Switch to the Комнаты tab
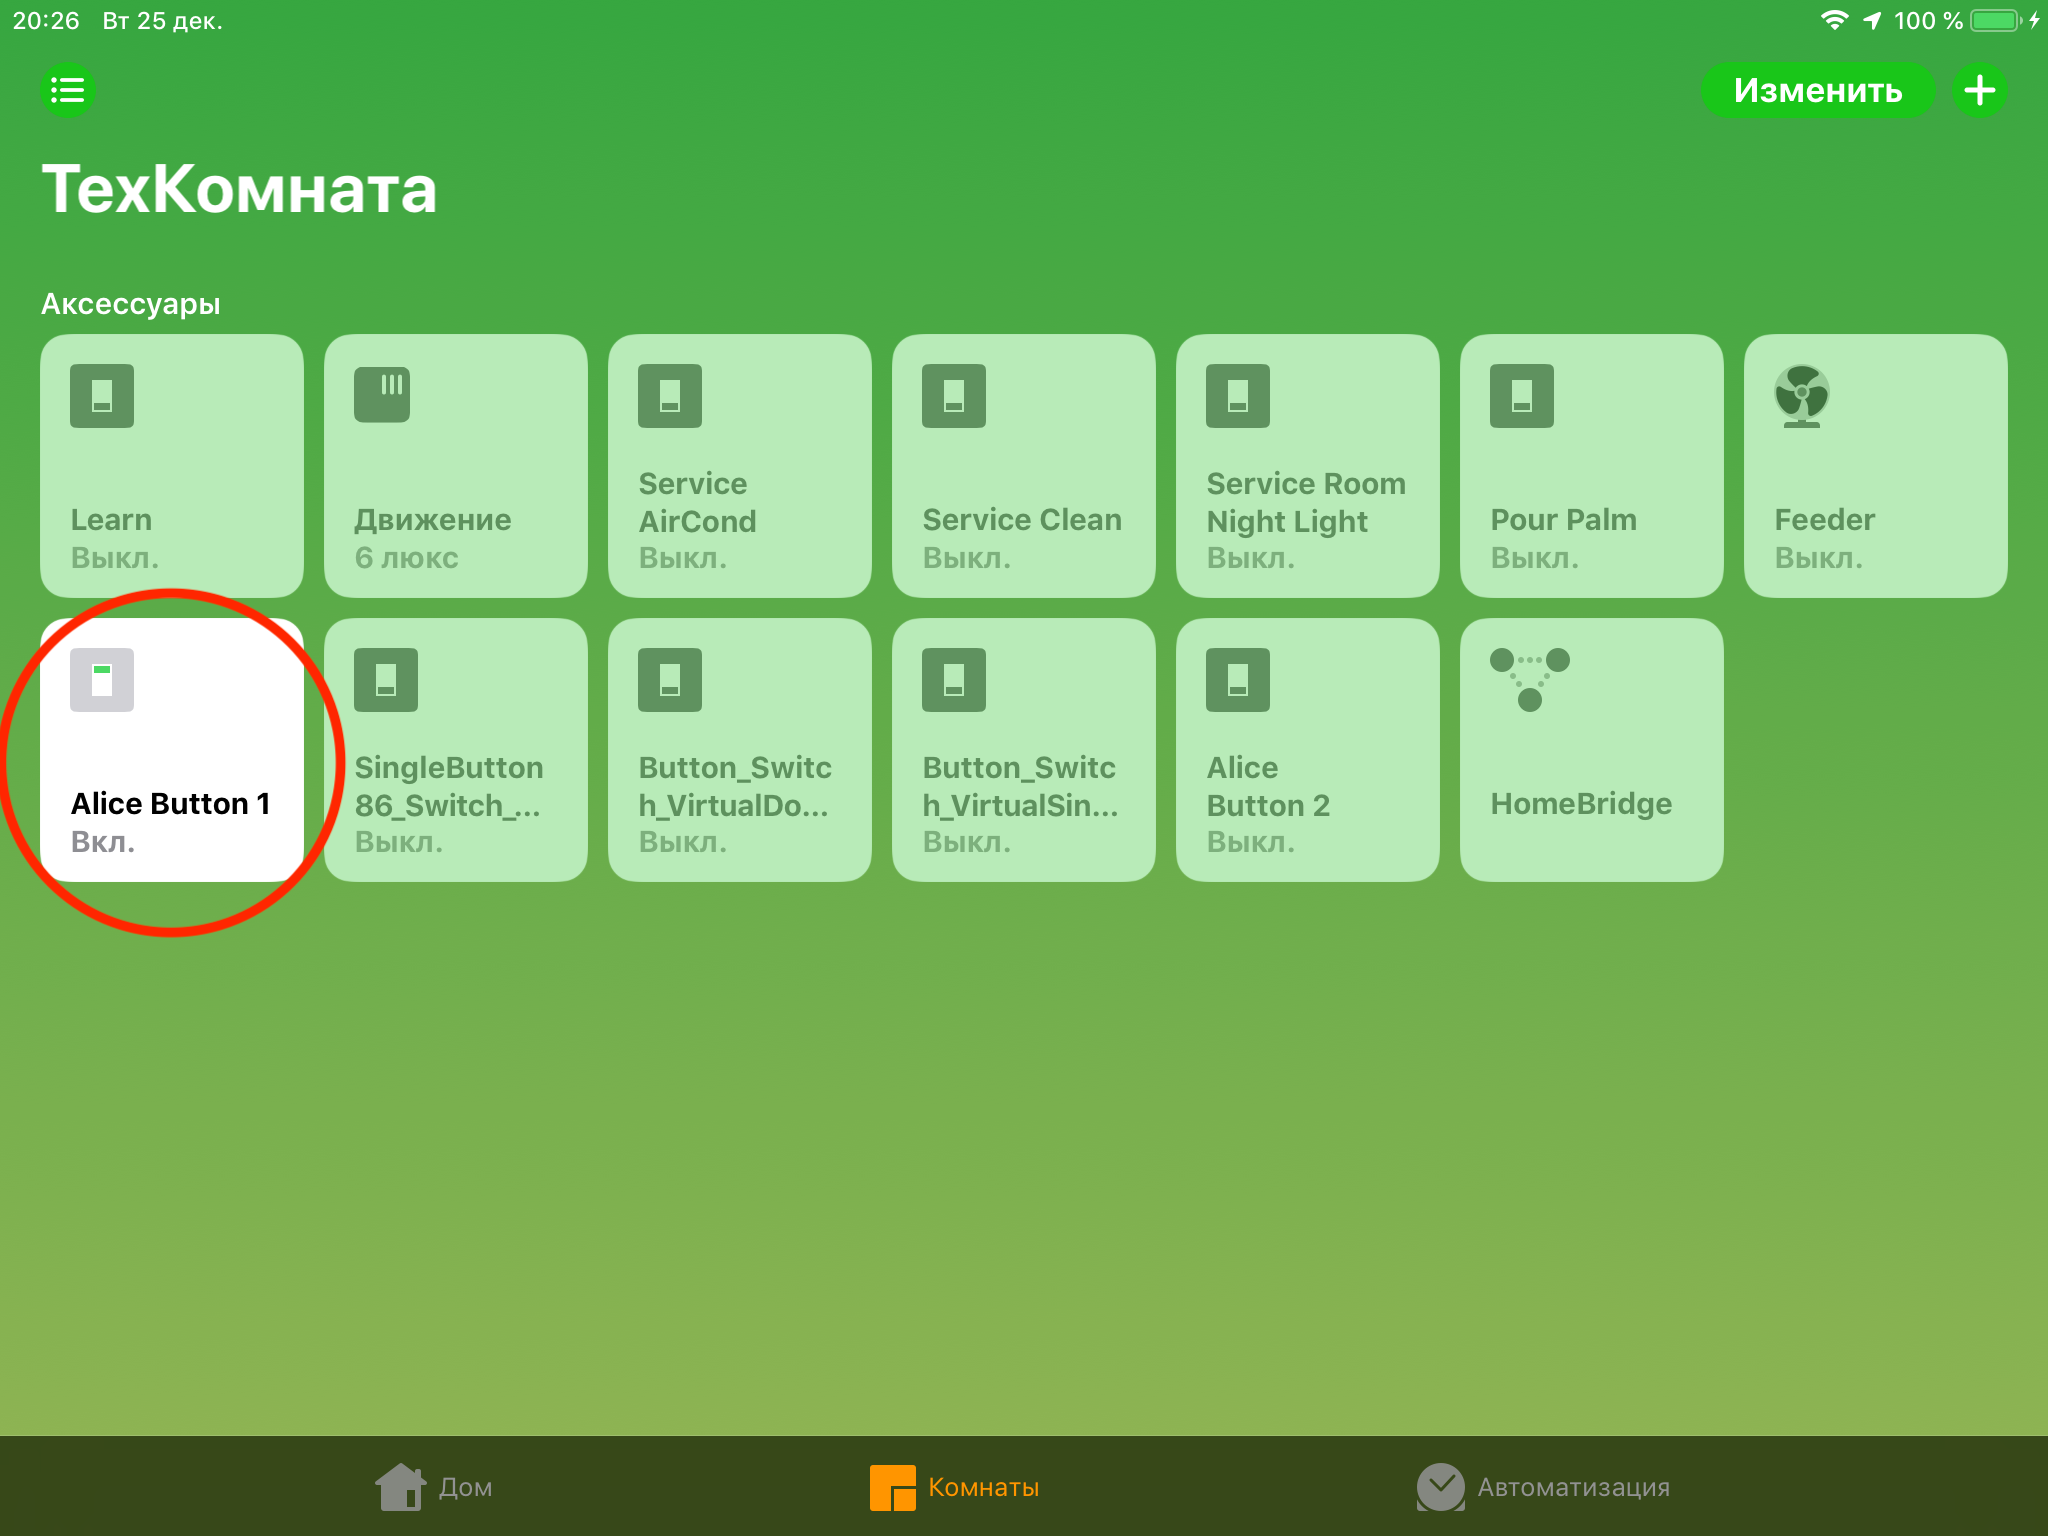This screenshot has width=2048, height=1536. coord(954,1487)
